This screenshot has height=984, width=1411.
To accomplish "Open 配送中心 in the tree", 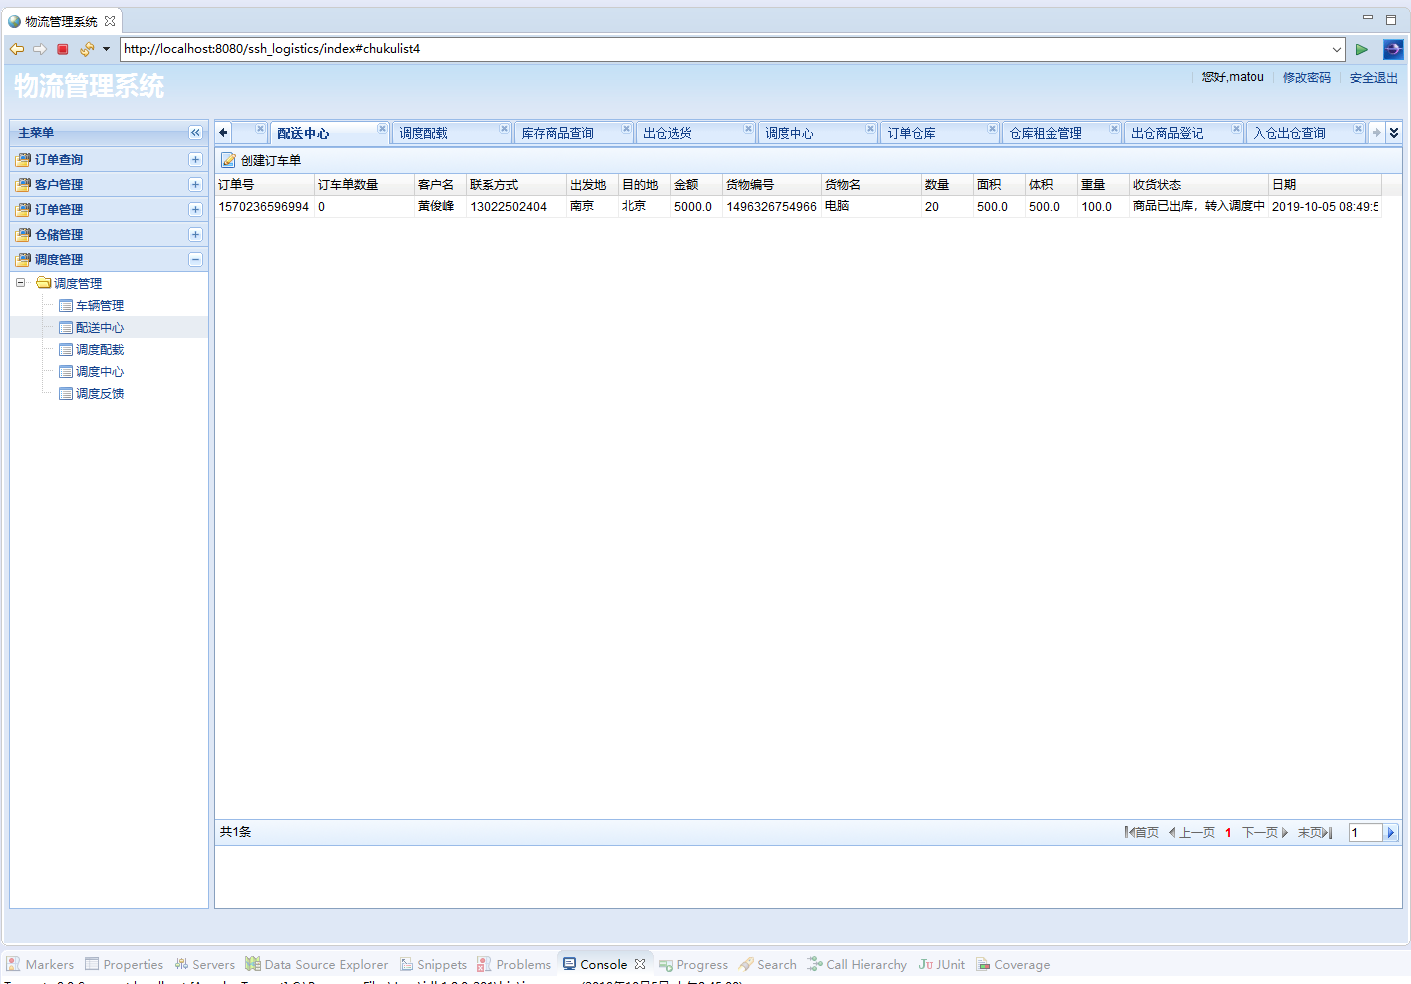I will (x=100, y=328).
